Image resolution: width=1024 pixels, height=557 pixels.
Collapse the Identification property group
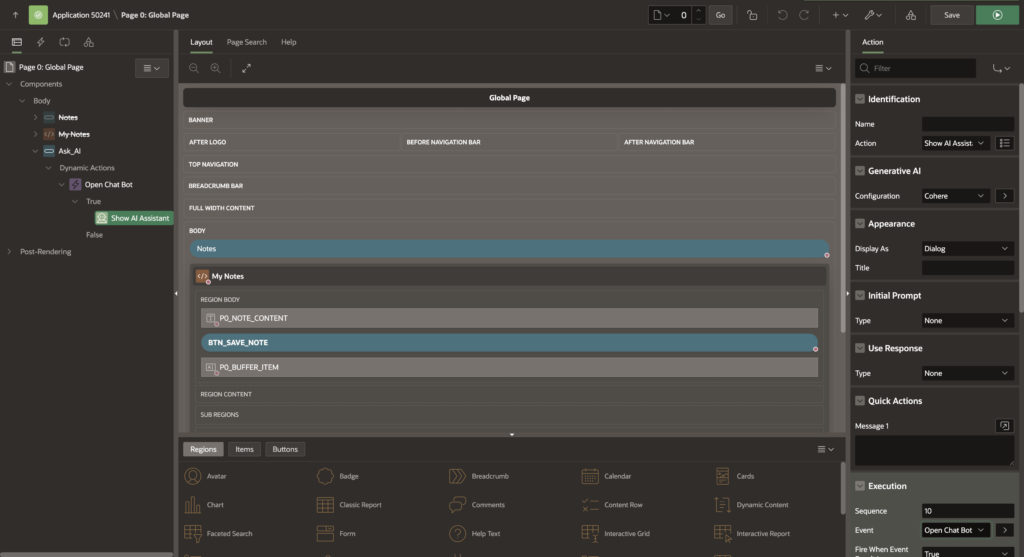tap(860, 99)
